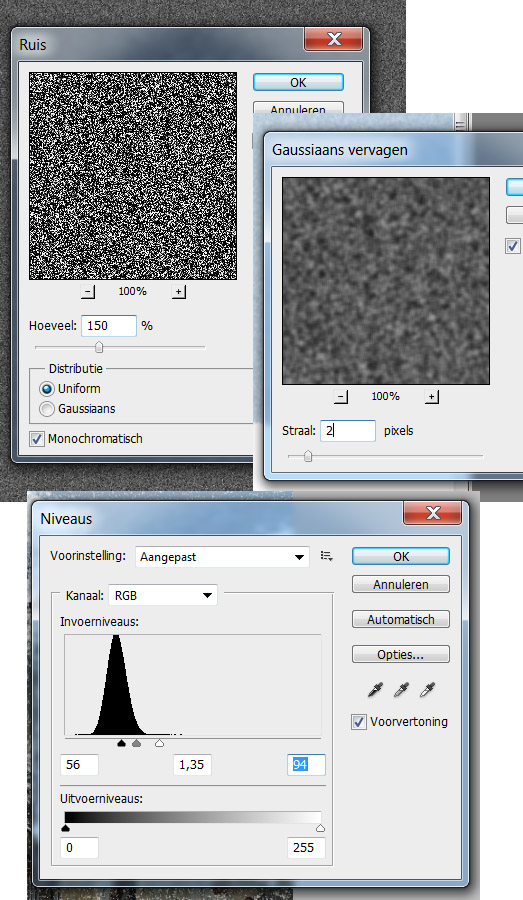Click the Hoeveel amount slider handle
Screen dimensions: 523x900
(99, 347)
